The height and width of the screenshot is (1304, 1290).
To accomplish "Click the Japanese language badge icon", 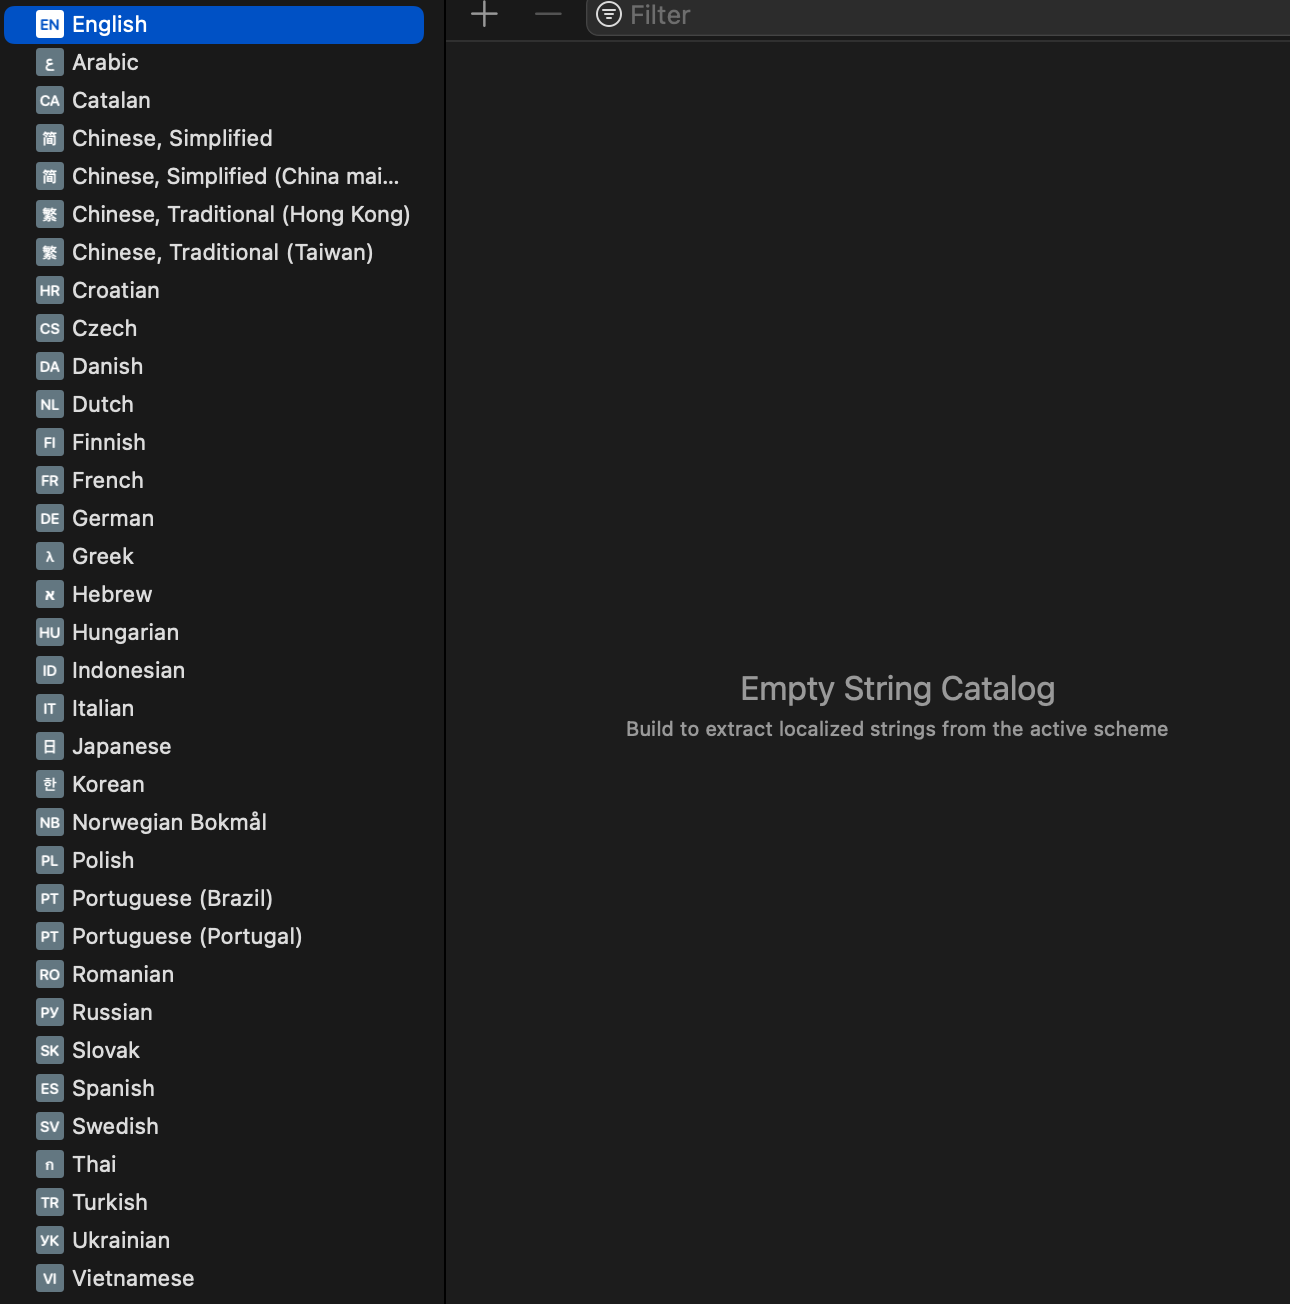I will [x=50, y=747].
